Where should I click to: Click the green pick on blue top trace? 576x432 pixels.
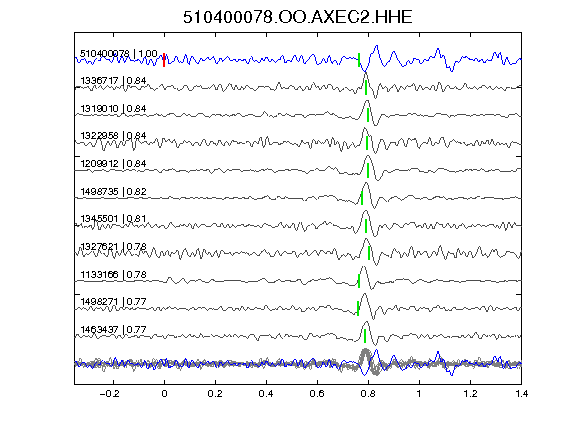pyautogui.click(x=359, y=60)
